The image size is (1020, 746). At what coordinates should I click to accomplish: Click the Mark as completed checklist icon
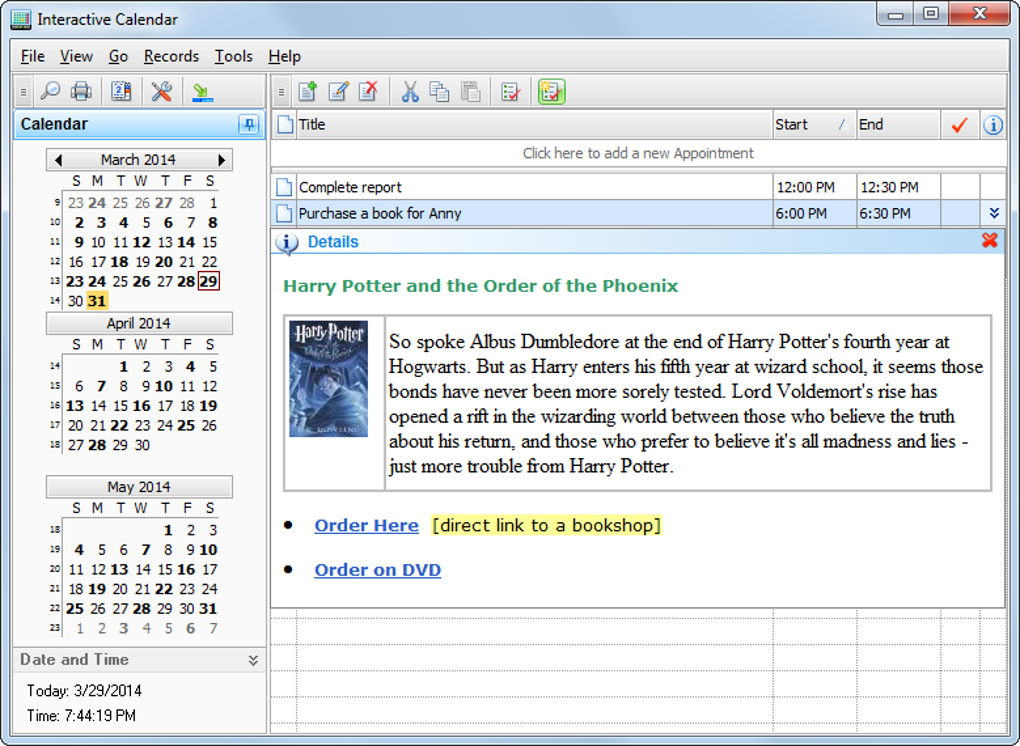(x=511, y=92)
